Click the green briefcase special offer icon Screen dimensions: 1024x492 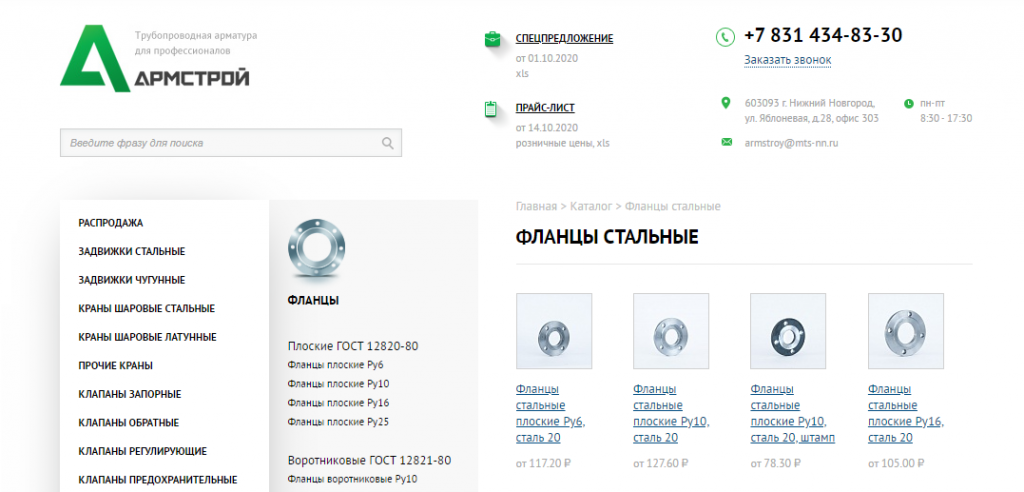tap(493, 39)
